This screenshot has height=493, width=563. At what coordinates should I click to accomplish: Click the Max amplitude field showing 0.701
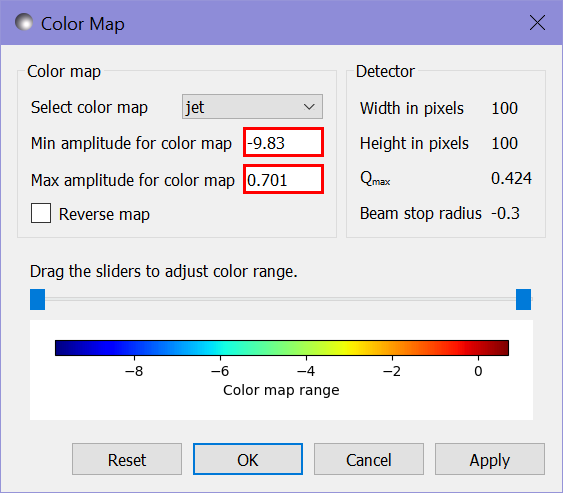[x=283, y=179]
